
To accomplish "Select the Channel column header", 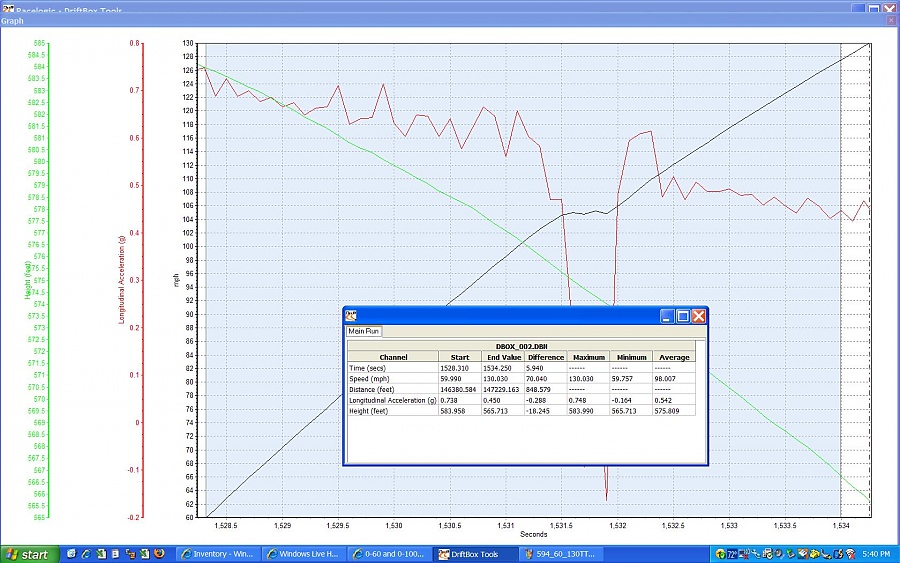I will [392, 357].
